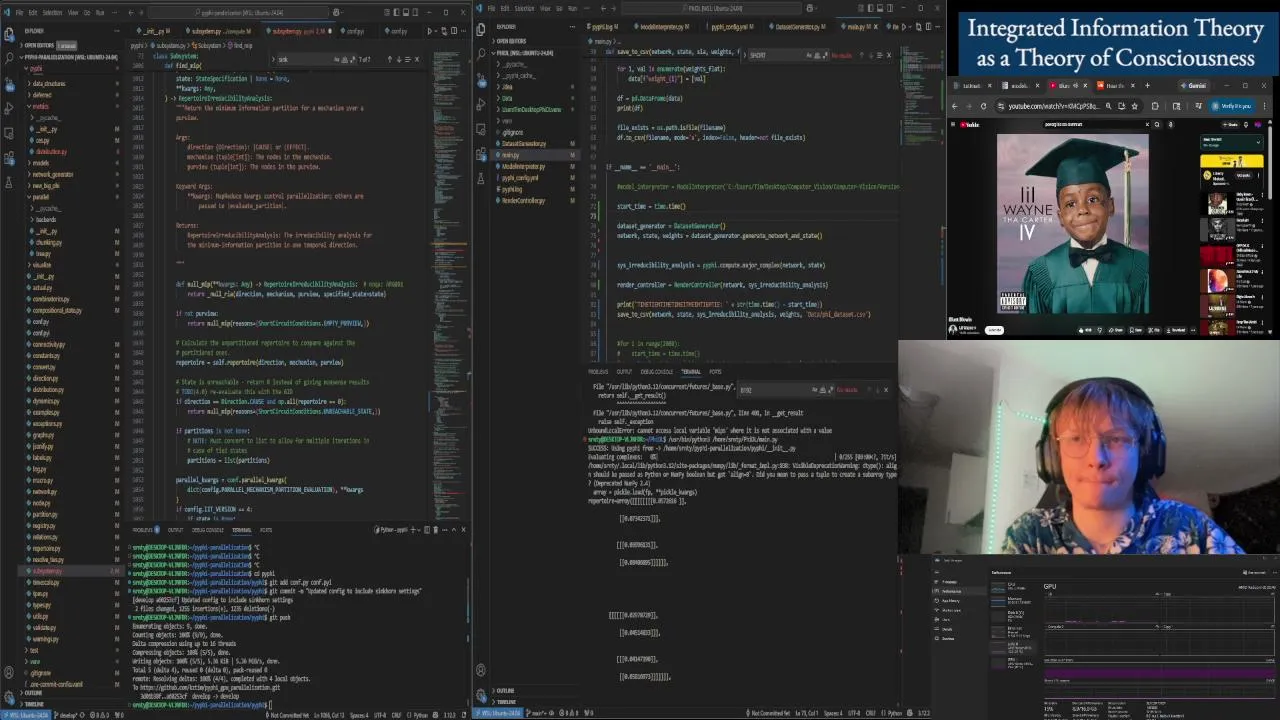Image resolution: width=1280 pixels, height=720 pixels.
Task: Click YouTube Create button
Action: (1230, 125)
